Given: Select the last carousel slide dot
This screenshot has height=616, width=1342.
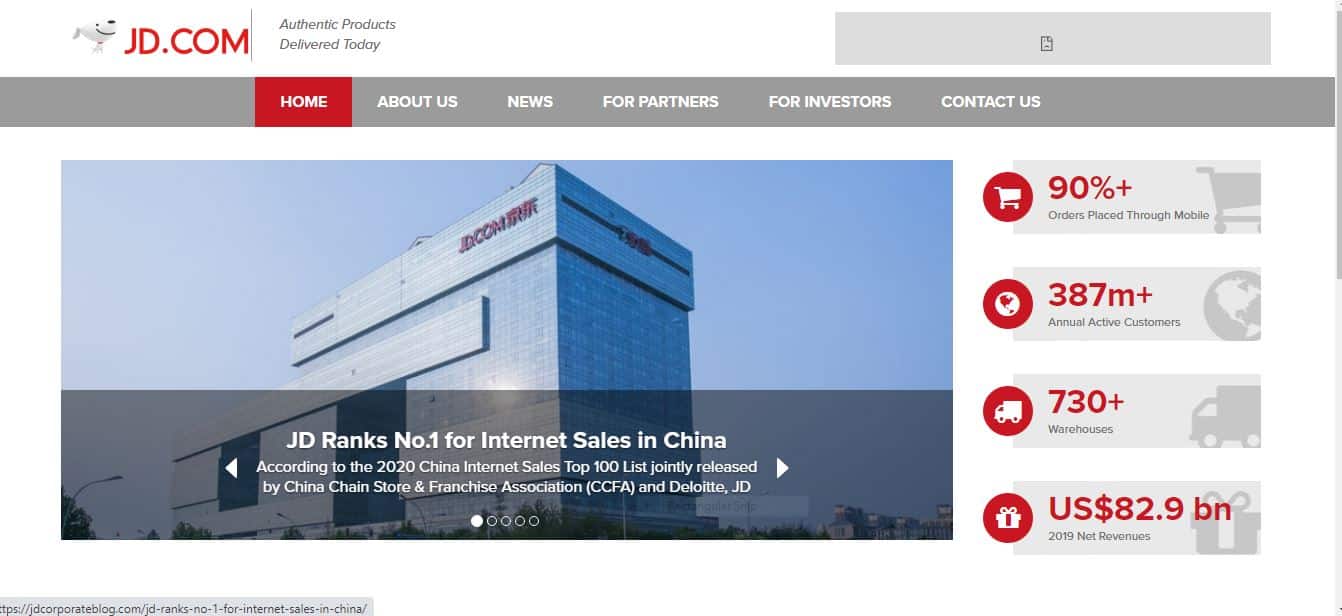Looking at the screenshot, I should coord(533,521).
